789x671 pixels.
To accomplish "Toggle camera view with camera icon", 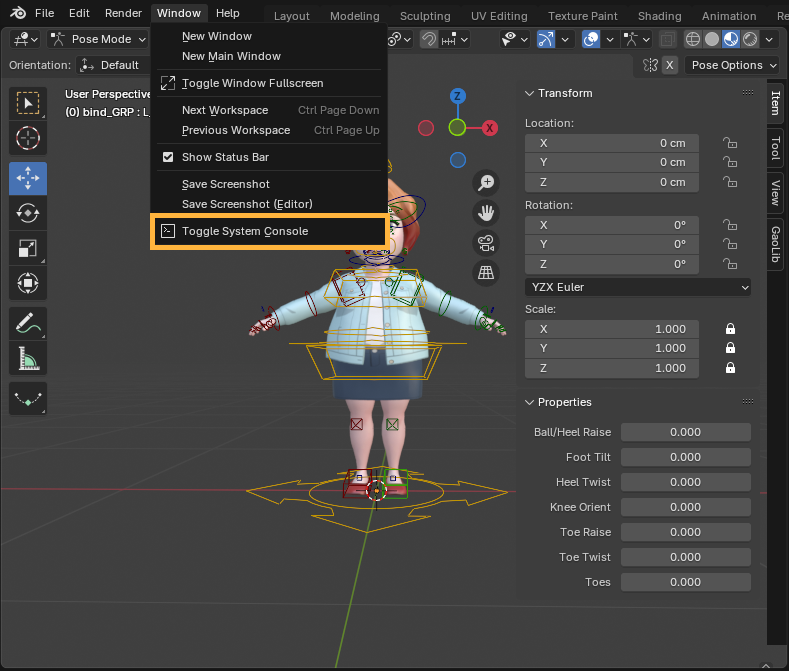I will [x=486, y=242].
